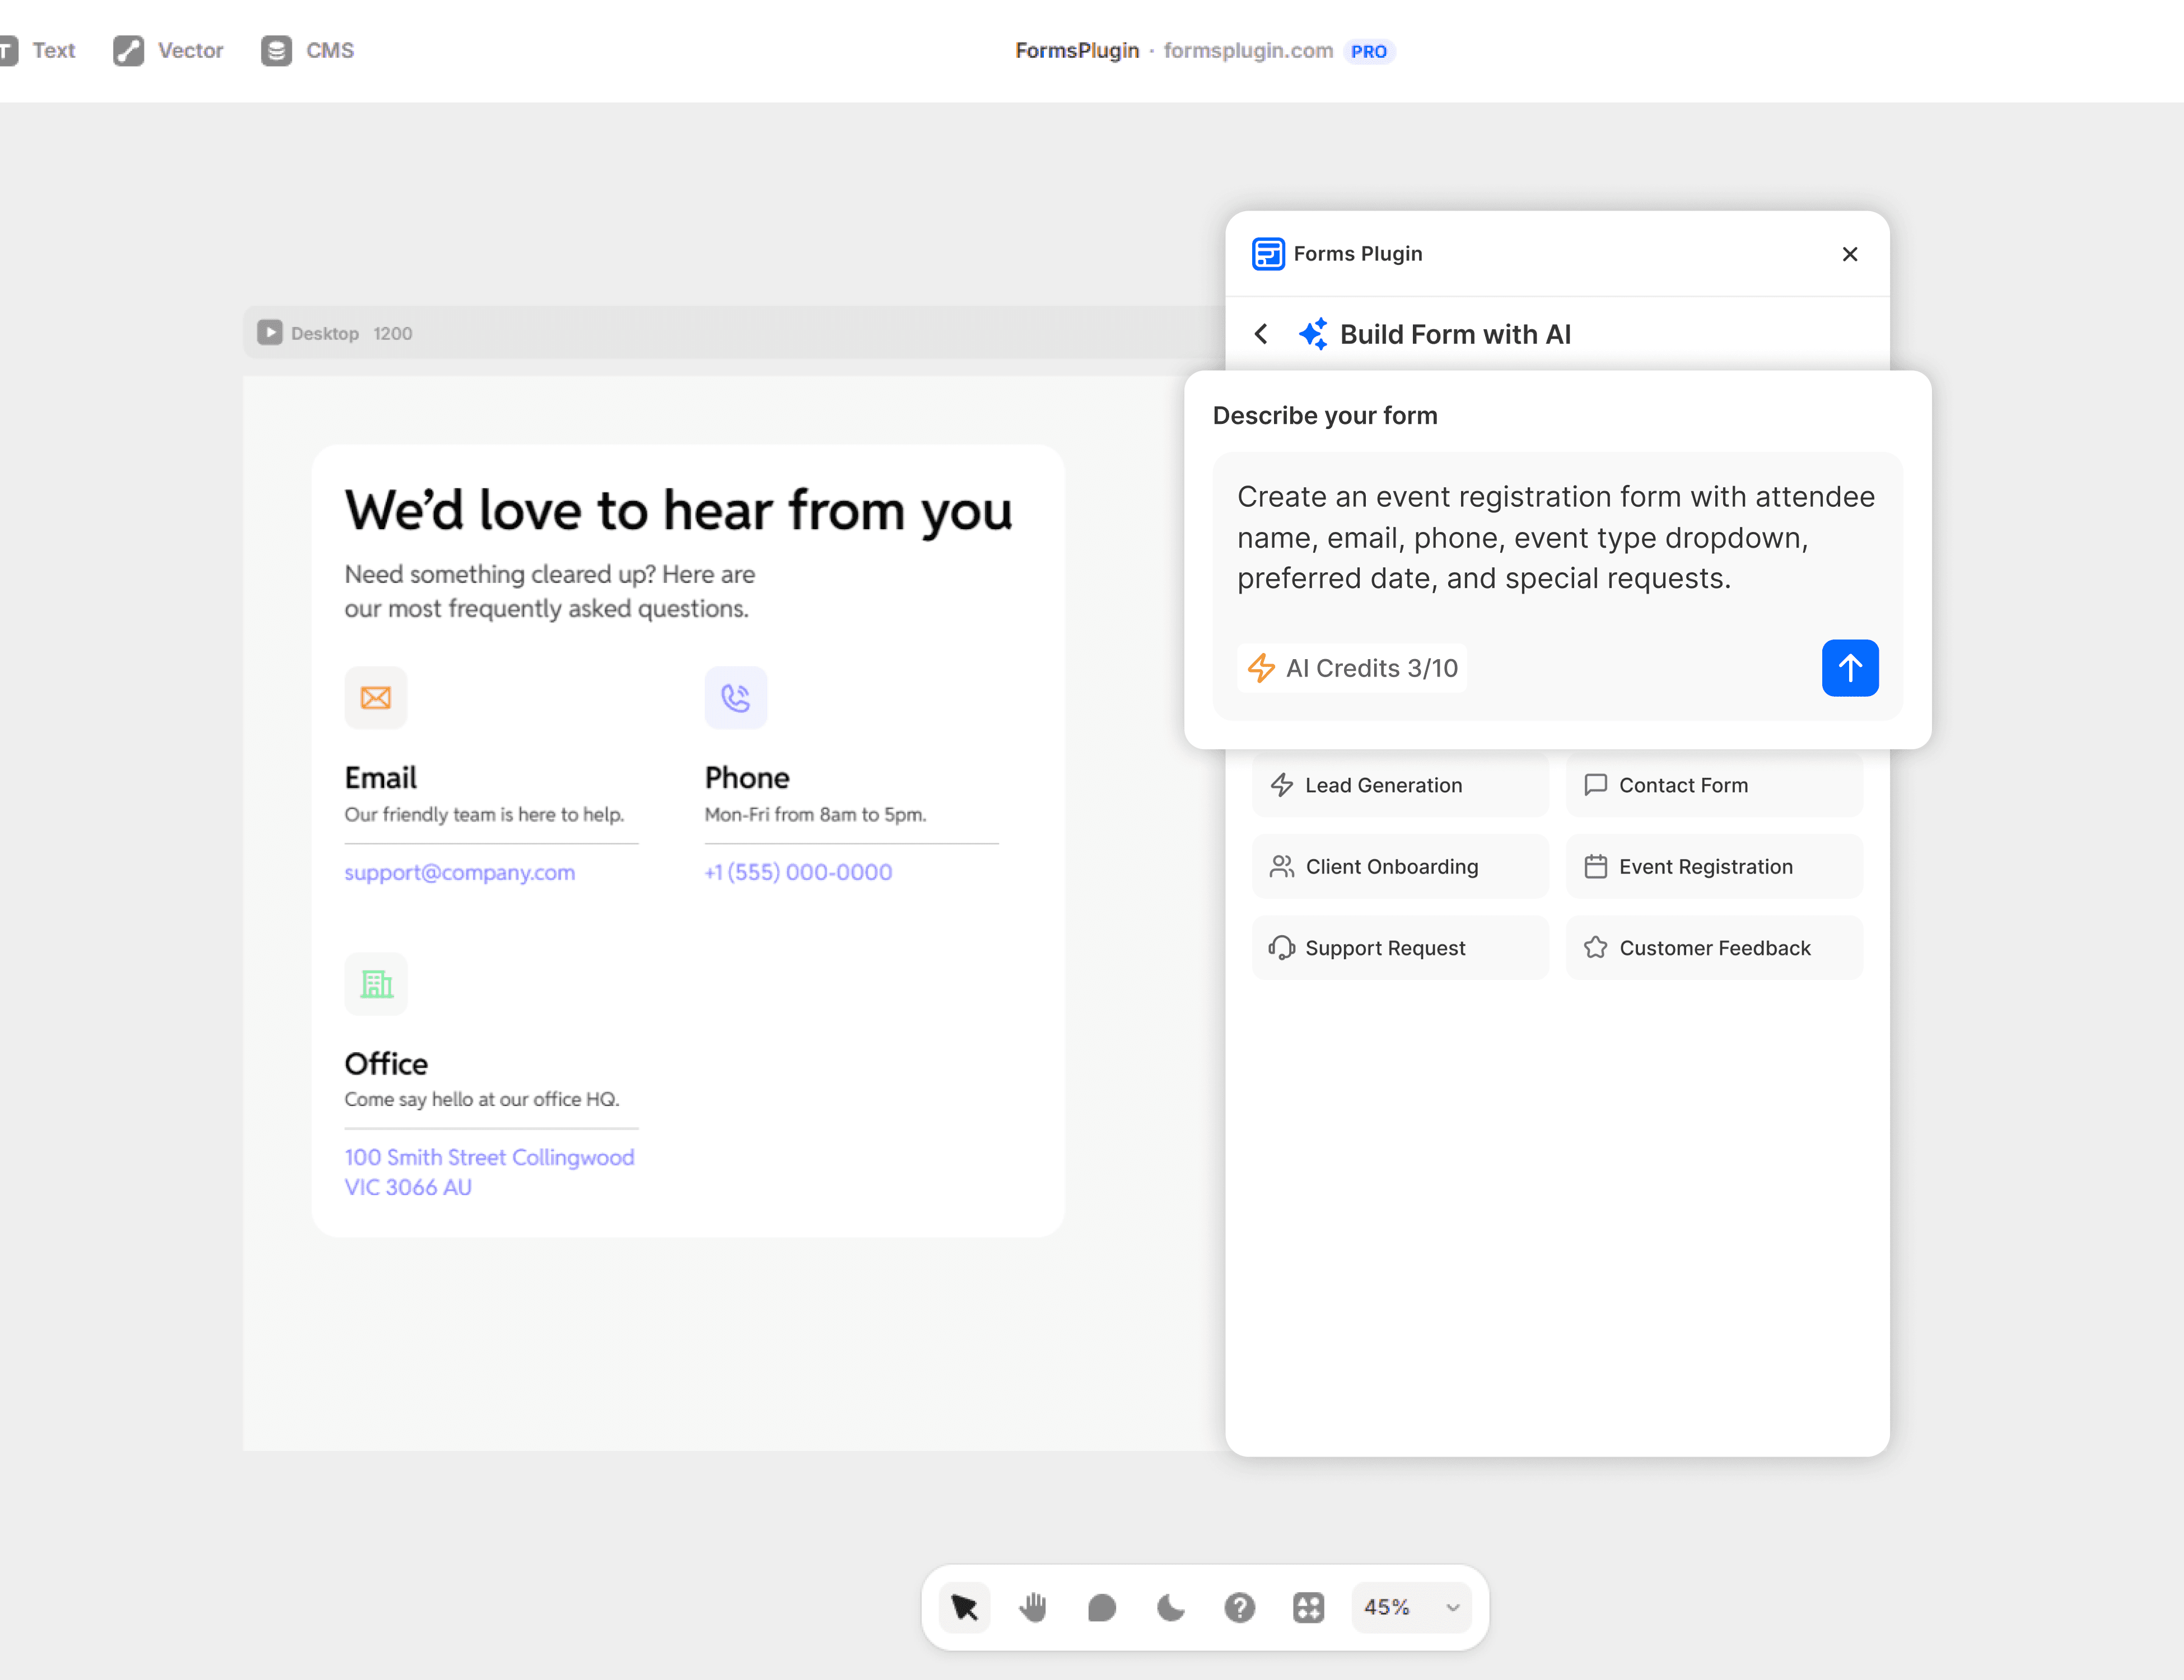Select Client Onboarding template
The height and width of the screenshot is (1680, 2184).
click(x=1399, y=866)
